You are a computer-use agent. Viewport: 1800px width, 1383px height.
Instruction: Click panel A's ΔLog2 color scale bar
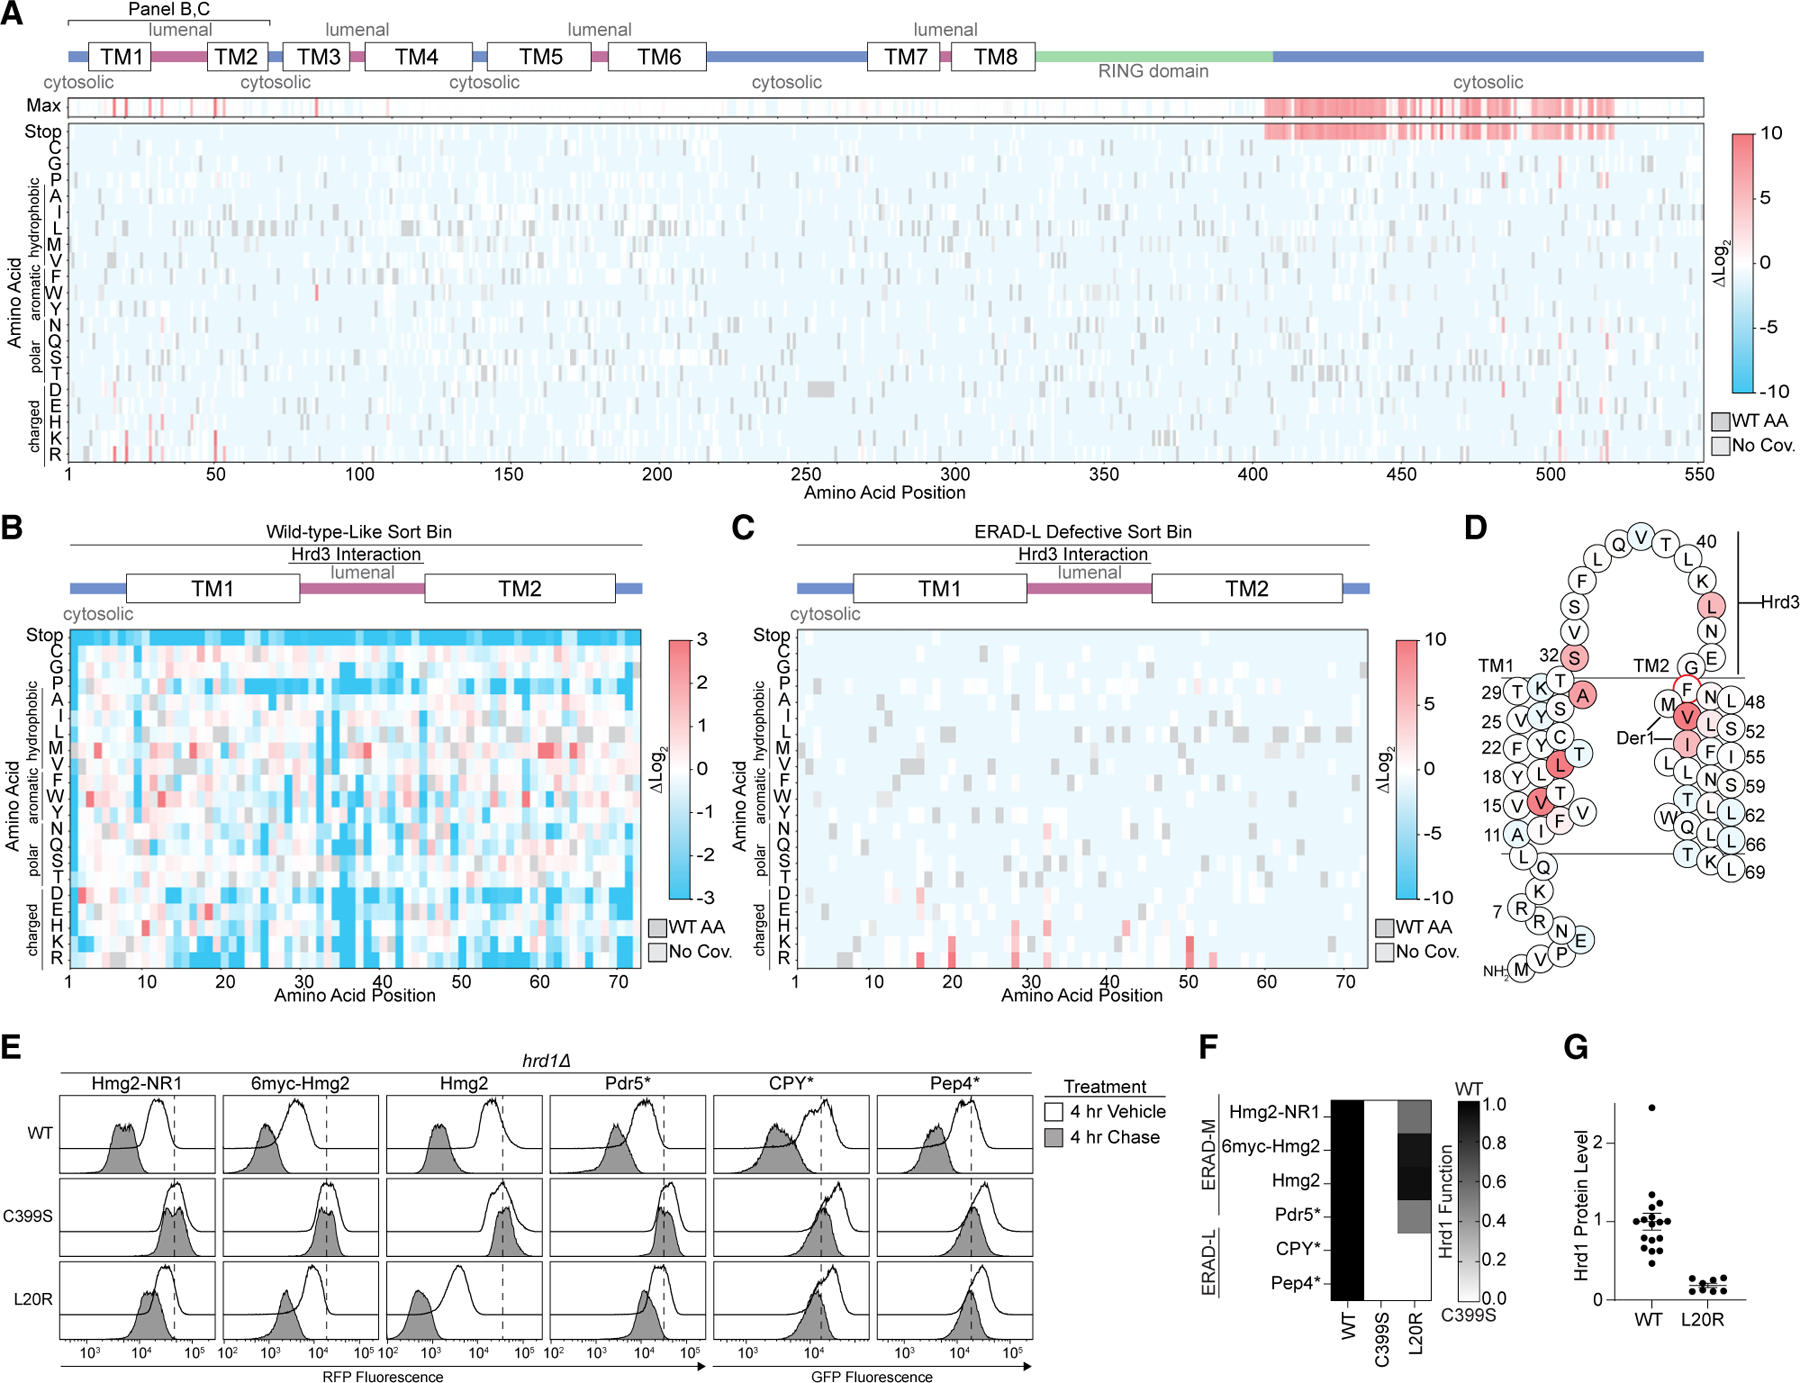pyautogui.click(x=1742, y=262)
